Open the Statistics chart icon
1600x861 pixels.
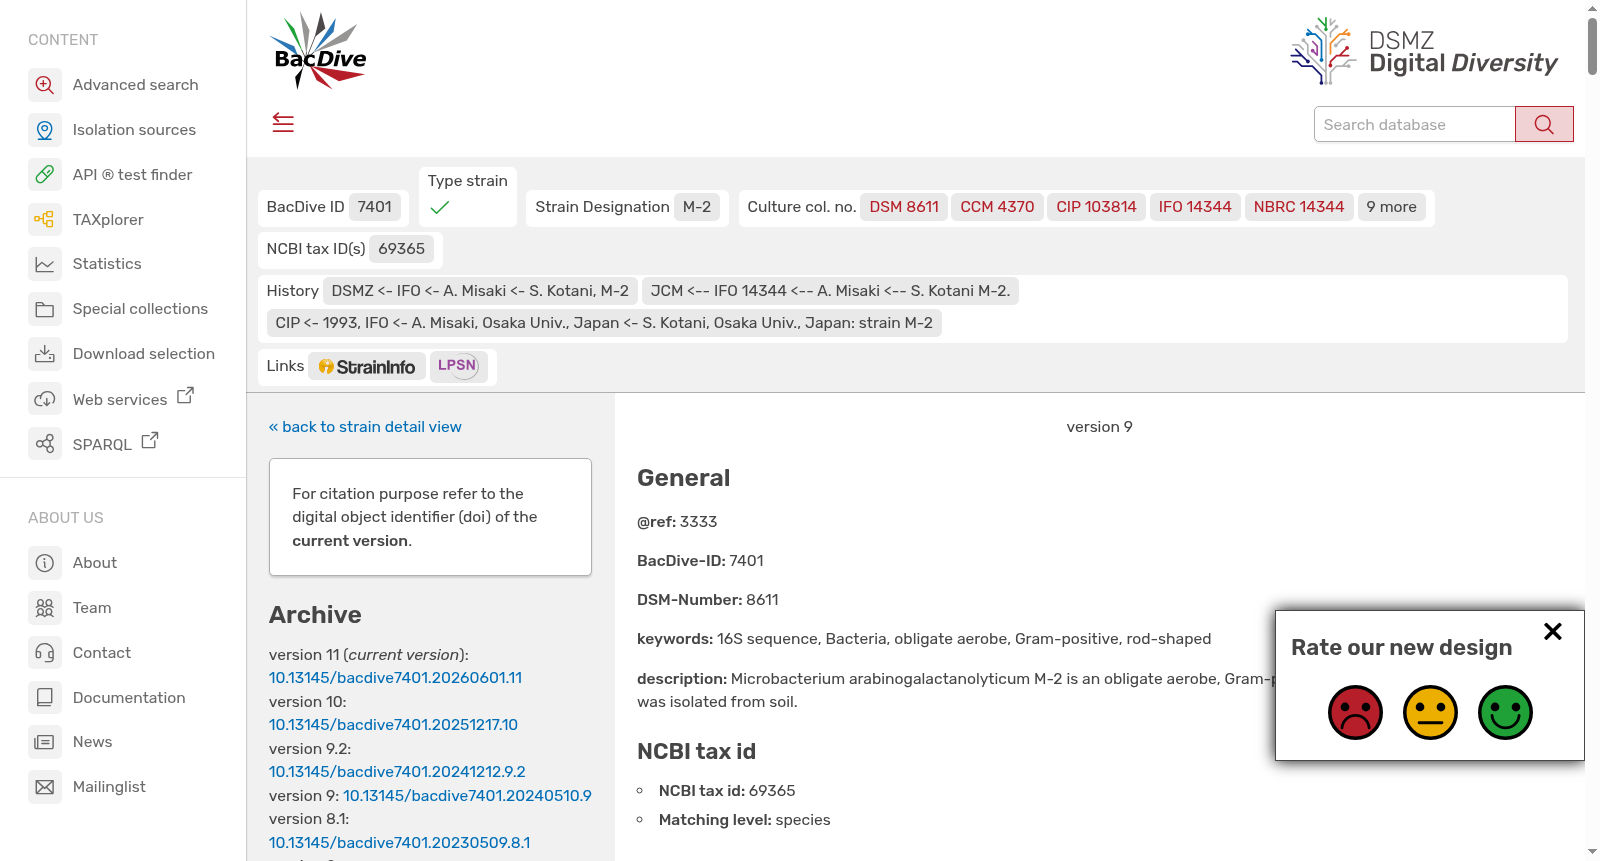[x=45, y=264]
